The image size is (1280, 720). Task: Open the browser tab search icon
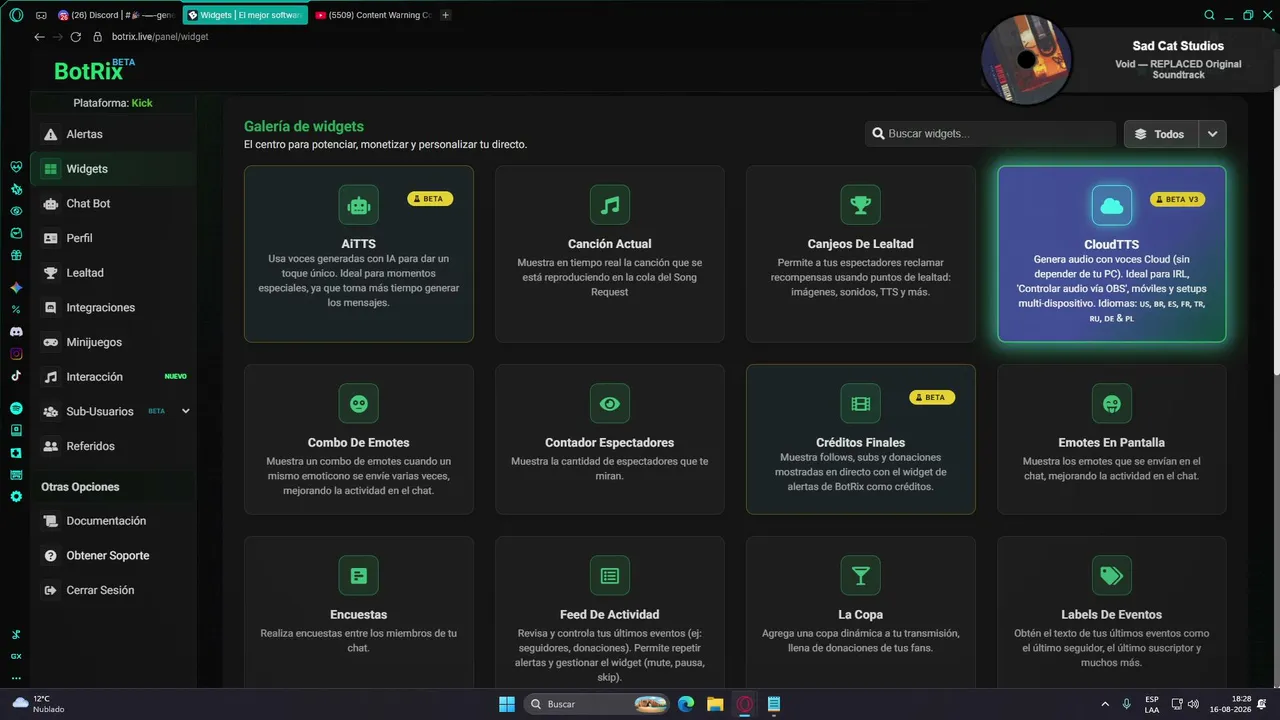click(1209, 15)
